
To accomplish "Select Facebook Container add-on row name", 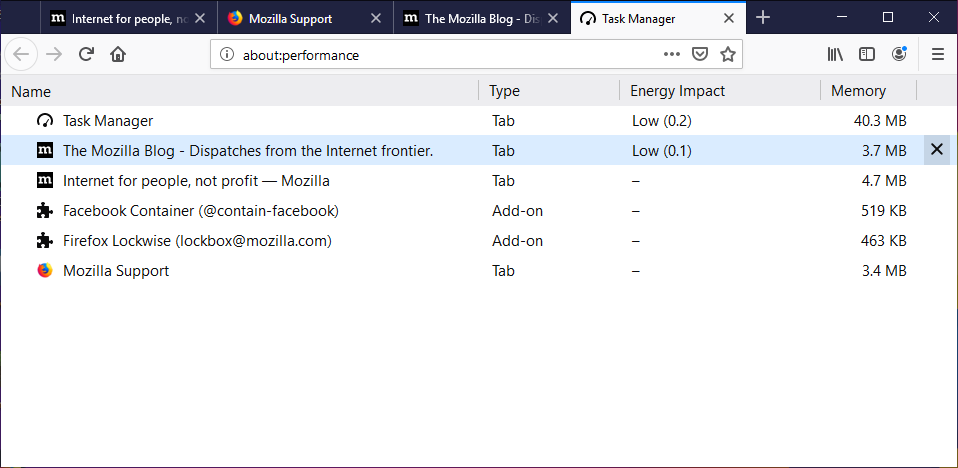I will coord(201,211).
